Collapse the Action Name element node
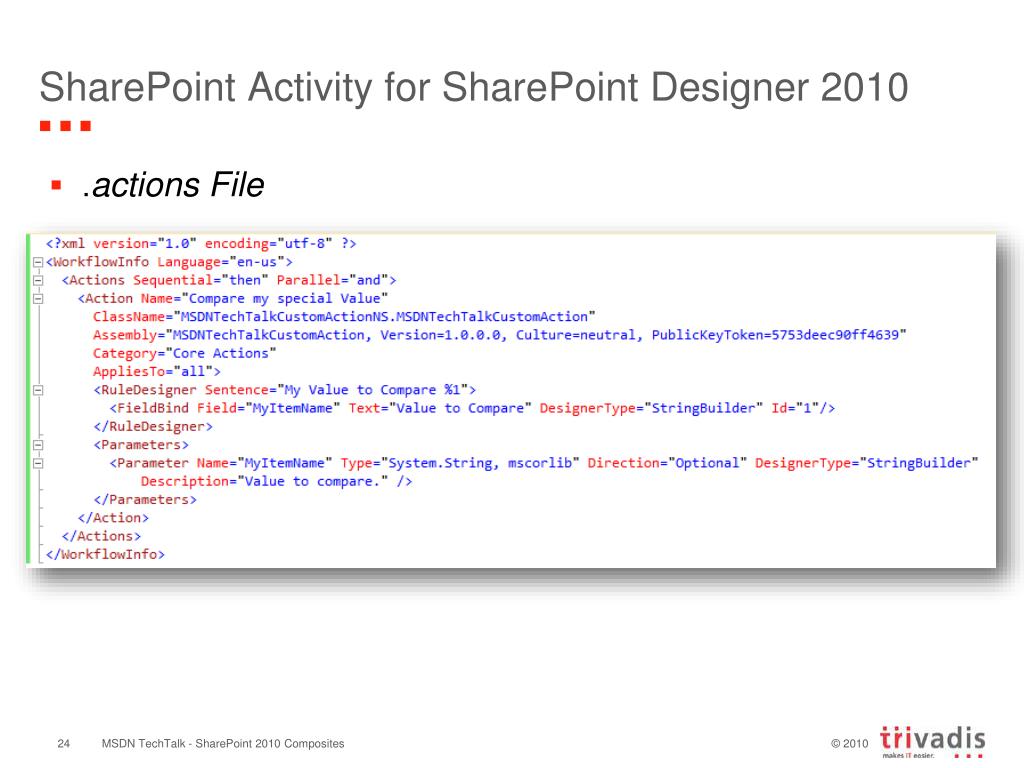 38,299
